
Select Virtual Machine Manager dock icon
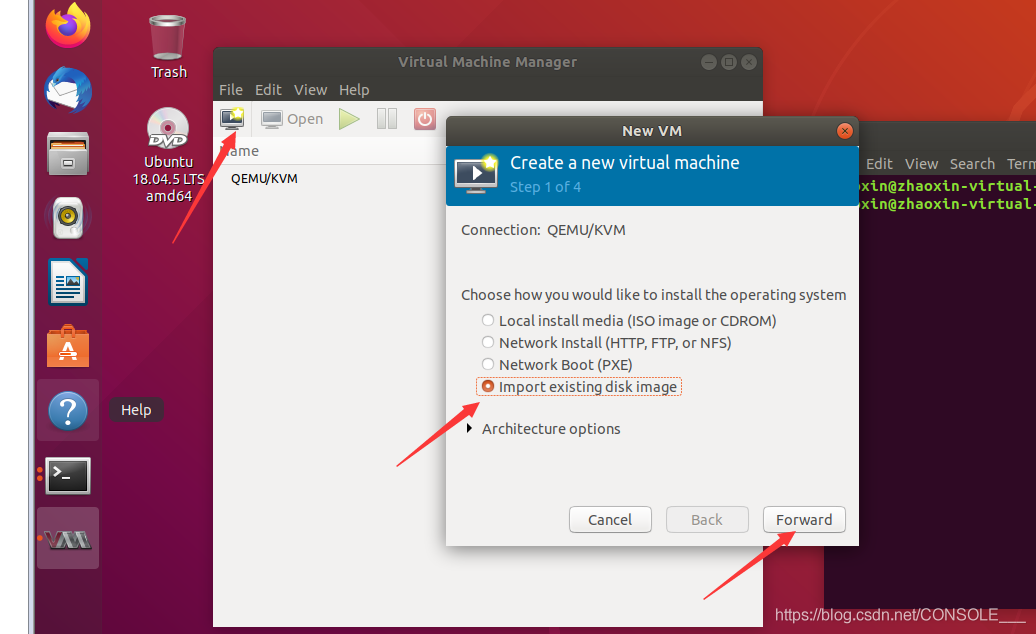(68, 539)
